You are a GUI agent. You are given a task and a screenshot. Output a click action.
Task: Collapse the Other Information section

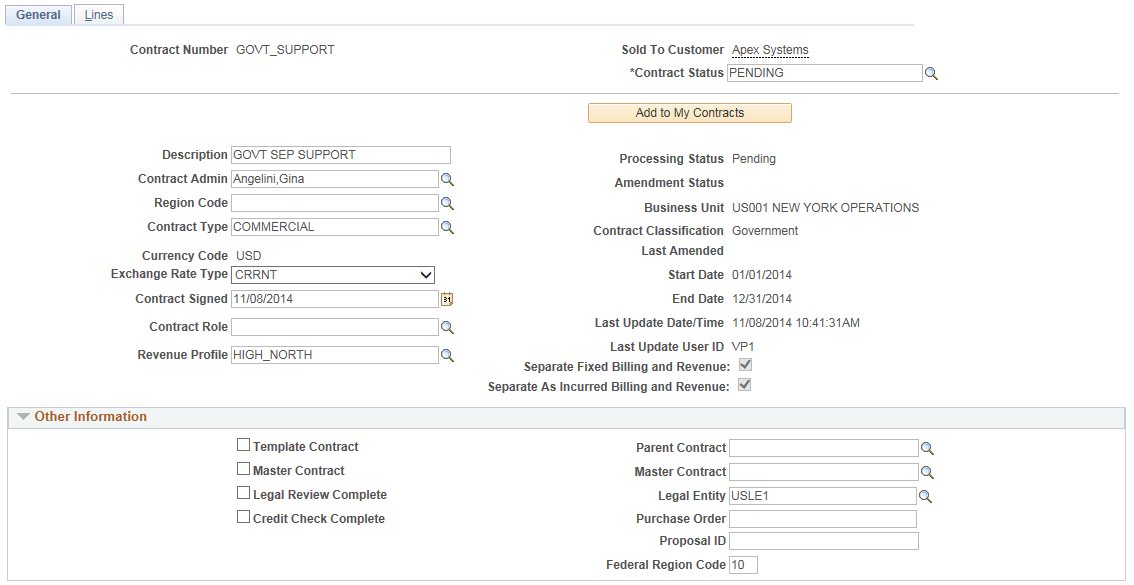(x=24, y=416)
